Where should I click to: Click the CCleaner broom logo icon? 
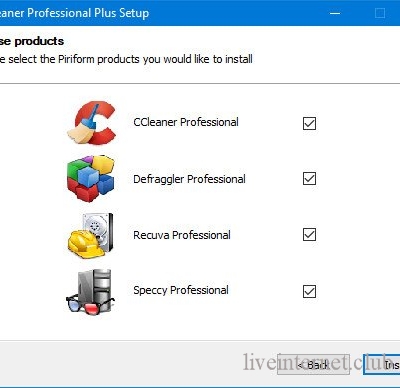tap(92, 123)
